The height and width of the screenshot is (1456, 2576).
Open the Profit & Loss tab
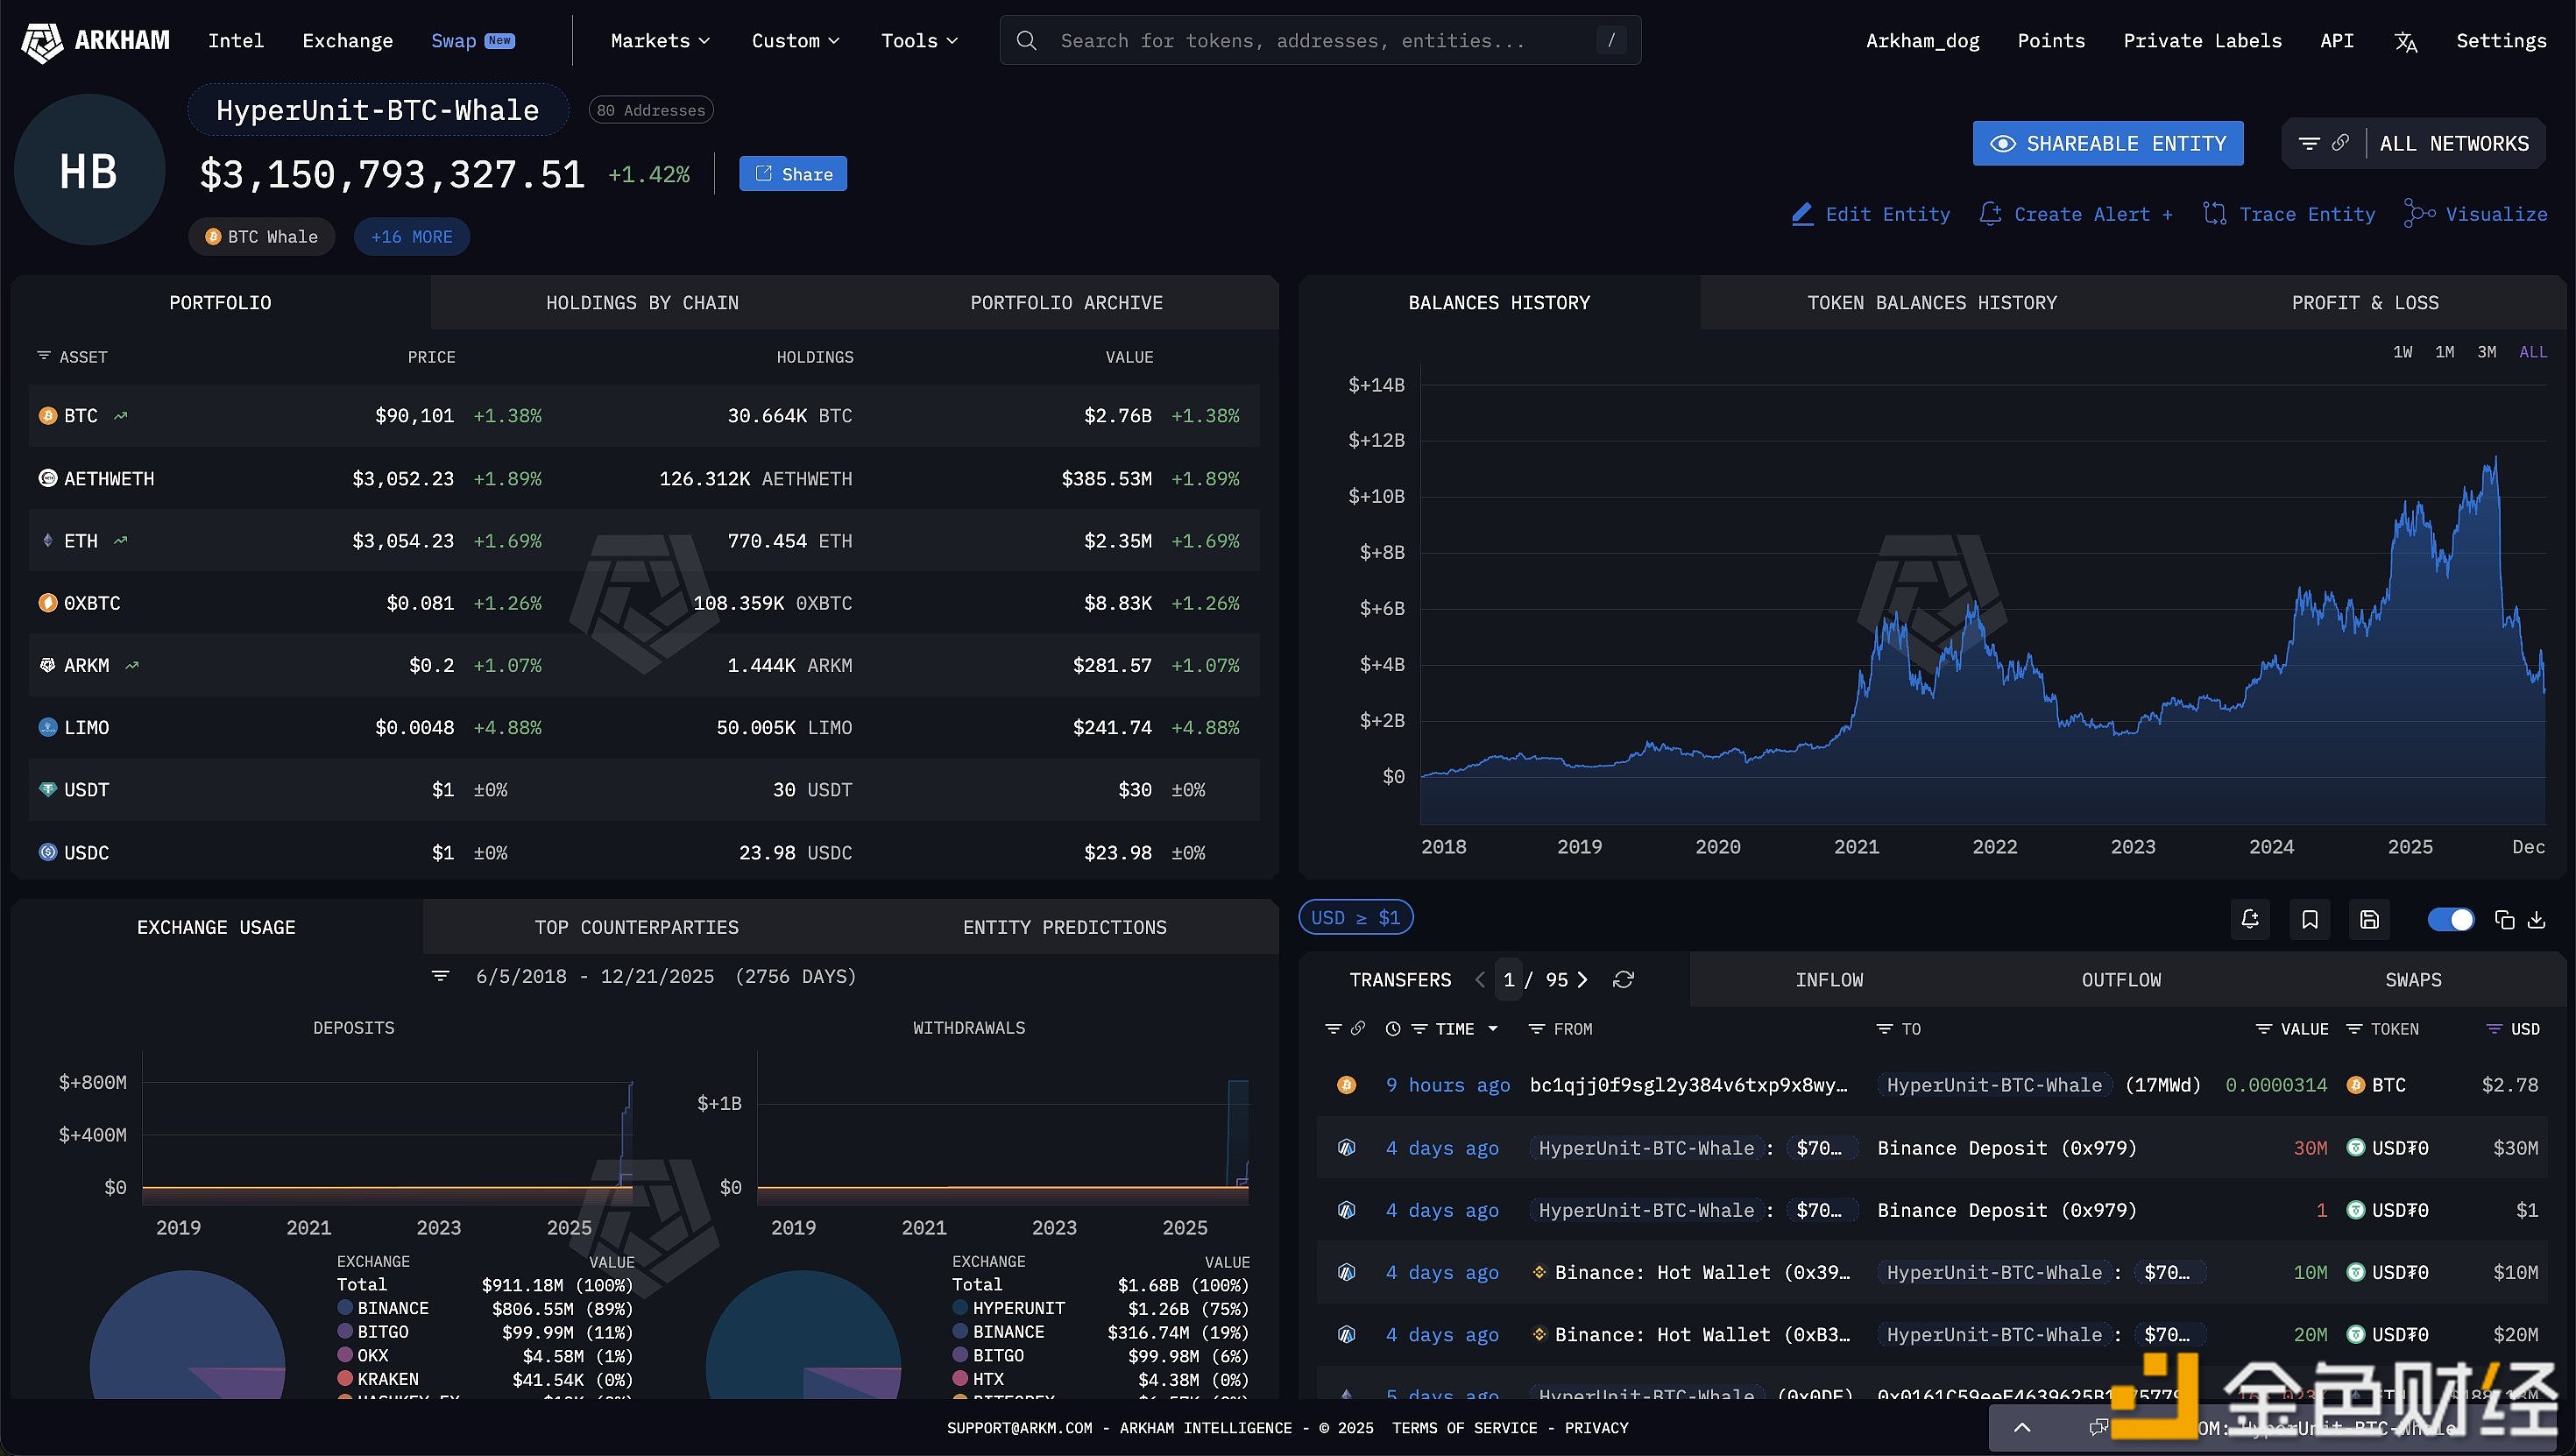(x=2364, y=303)
